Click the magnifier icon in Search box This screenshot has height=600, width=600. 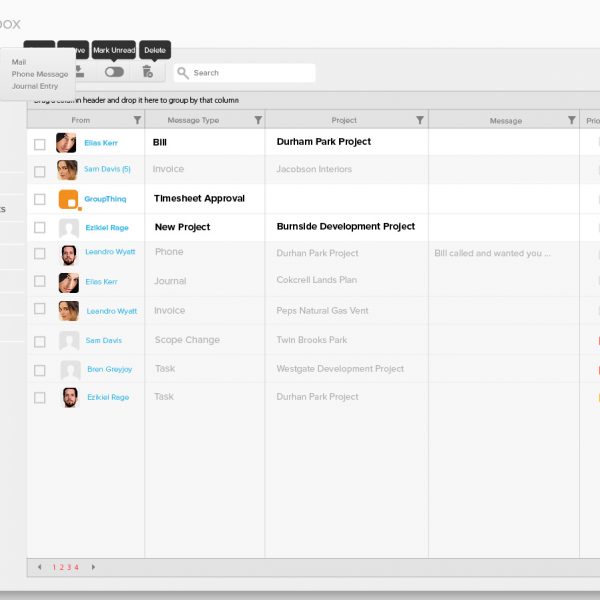tap(183, 73)
